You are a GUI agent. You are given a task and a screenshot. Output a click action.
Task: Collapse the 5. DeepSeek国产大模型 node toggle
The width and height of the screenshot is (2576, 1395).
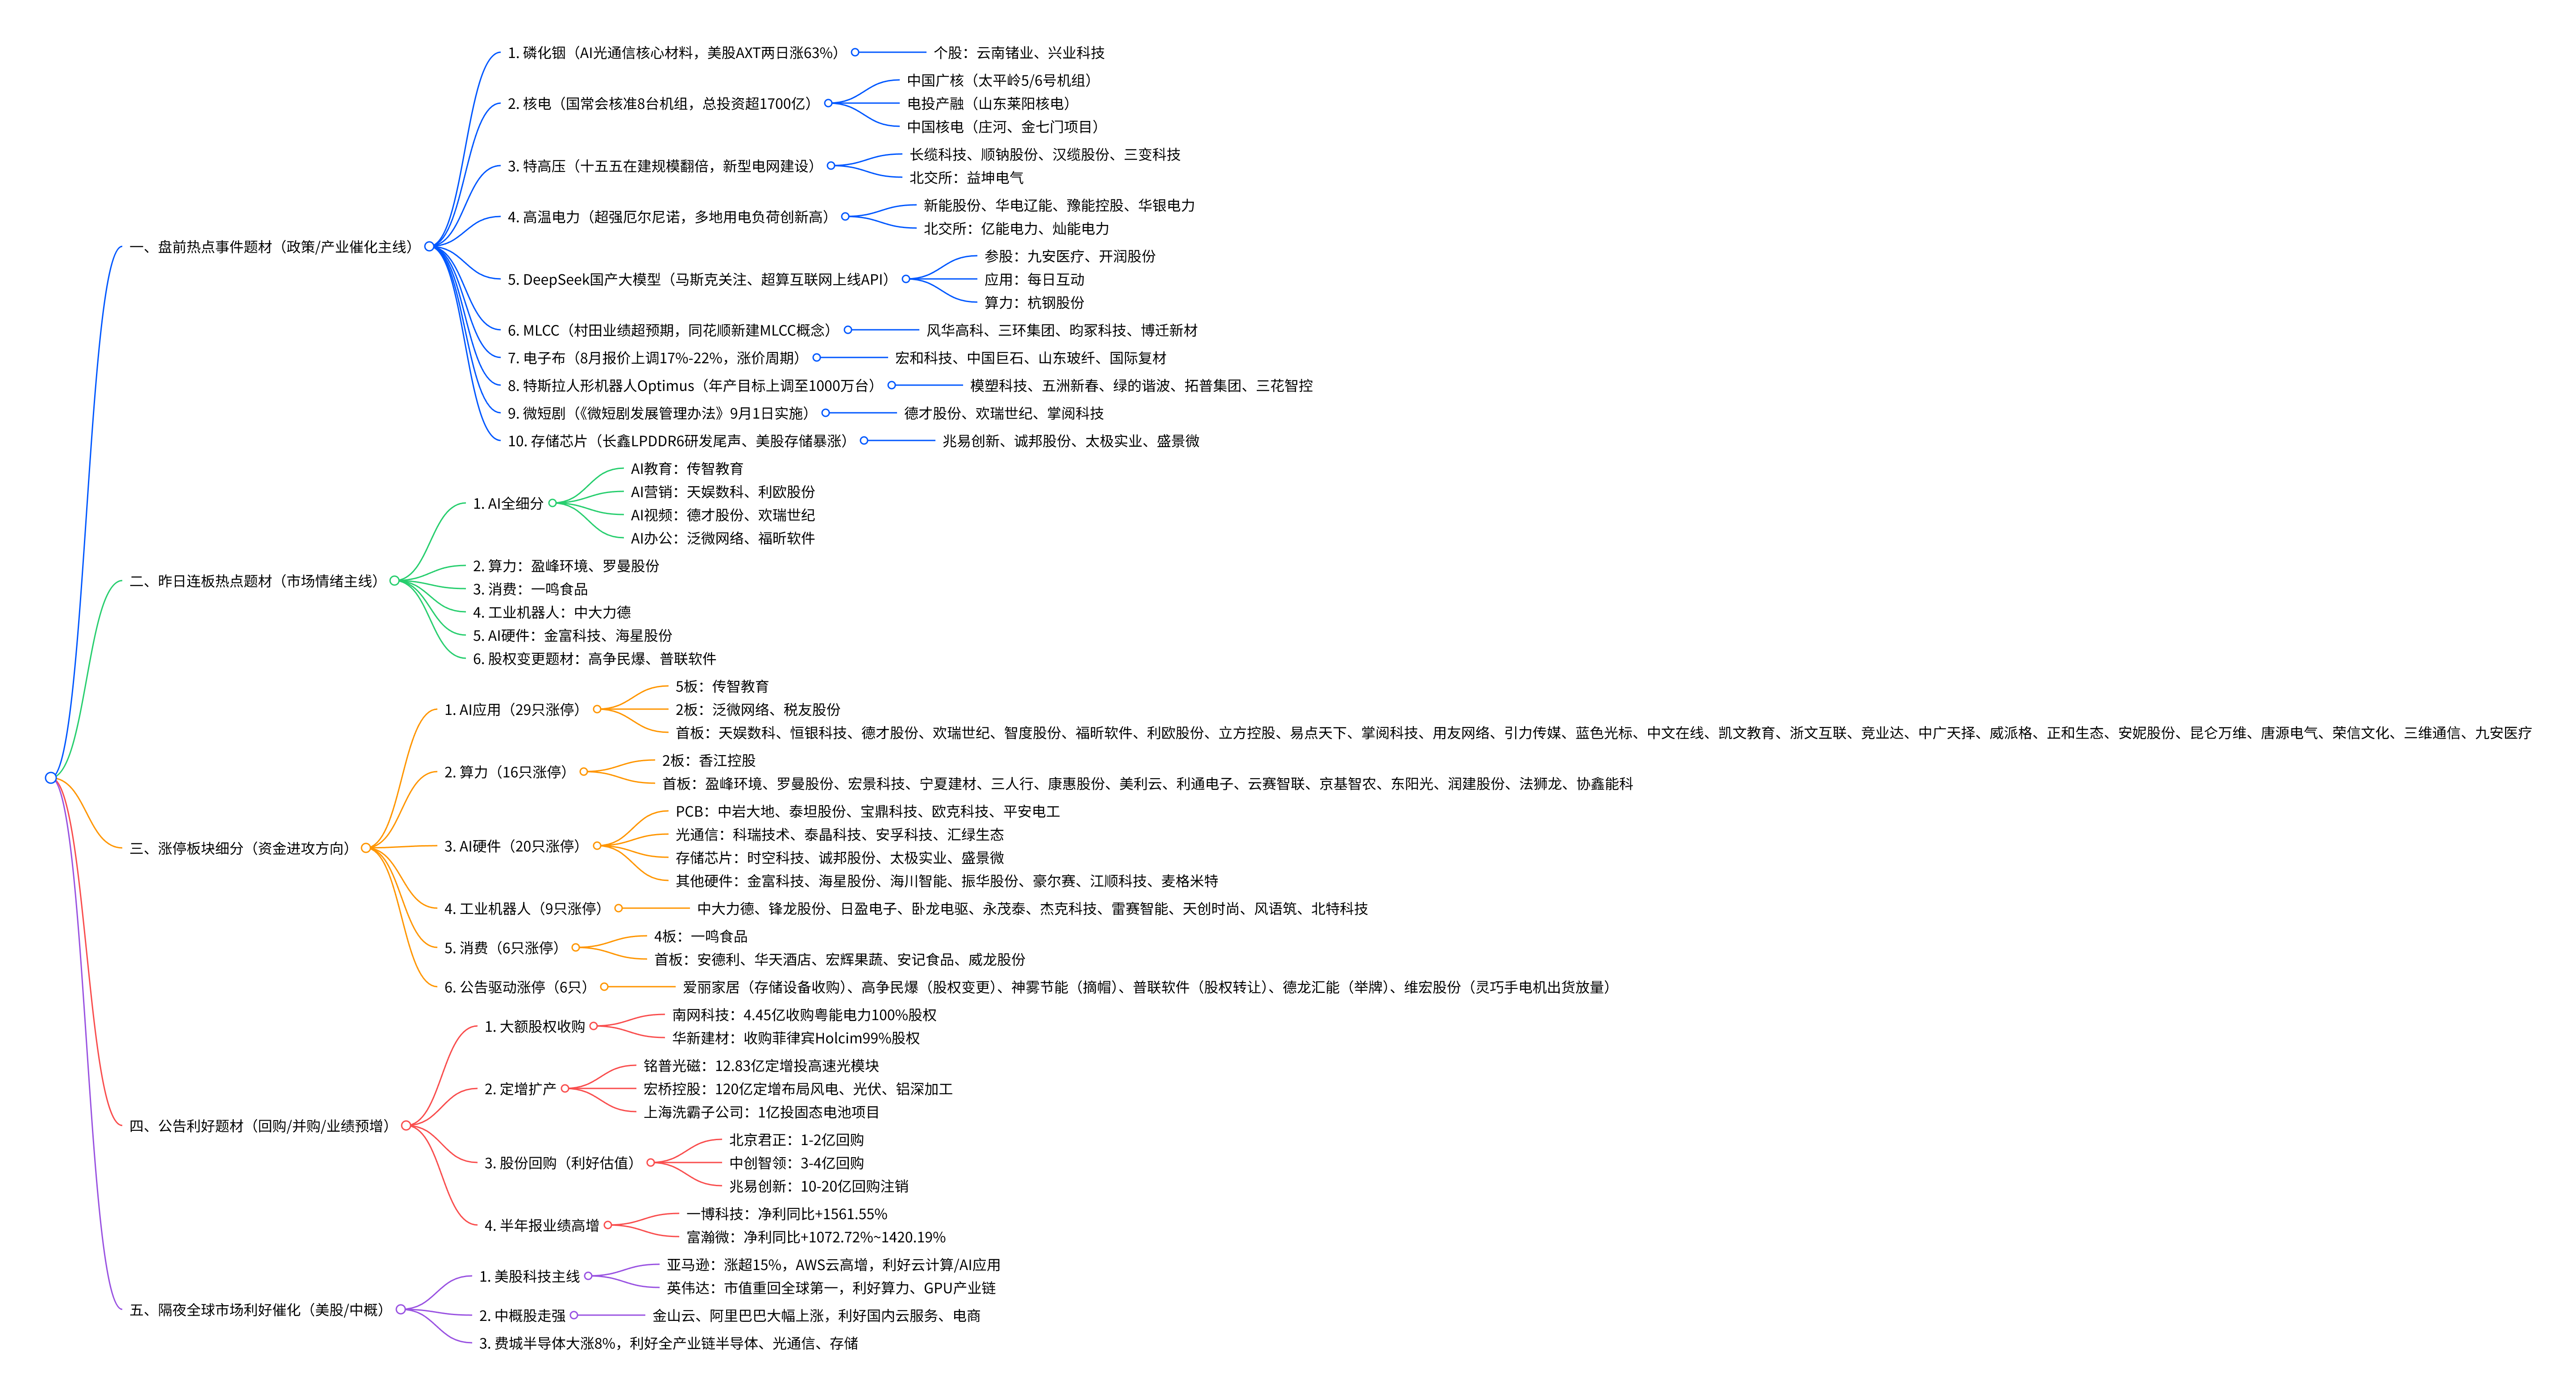(906, 279)
